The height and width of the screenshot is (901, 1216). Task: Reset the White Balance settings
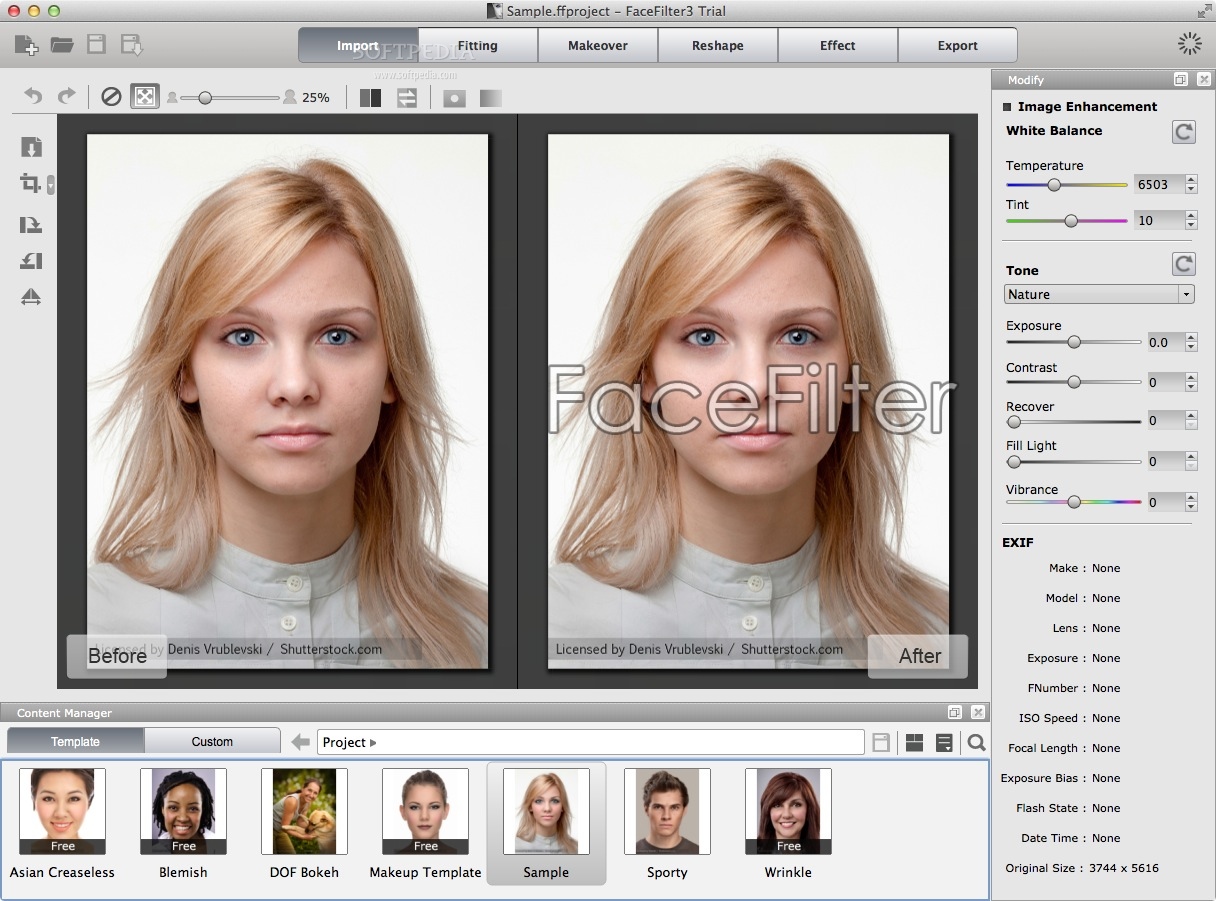1184,131
